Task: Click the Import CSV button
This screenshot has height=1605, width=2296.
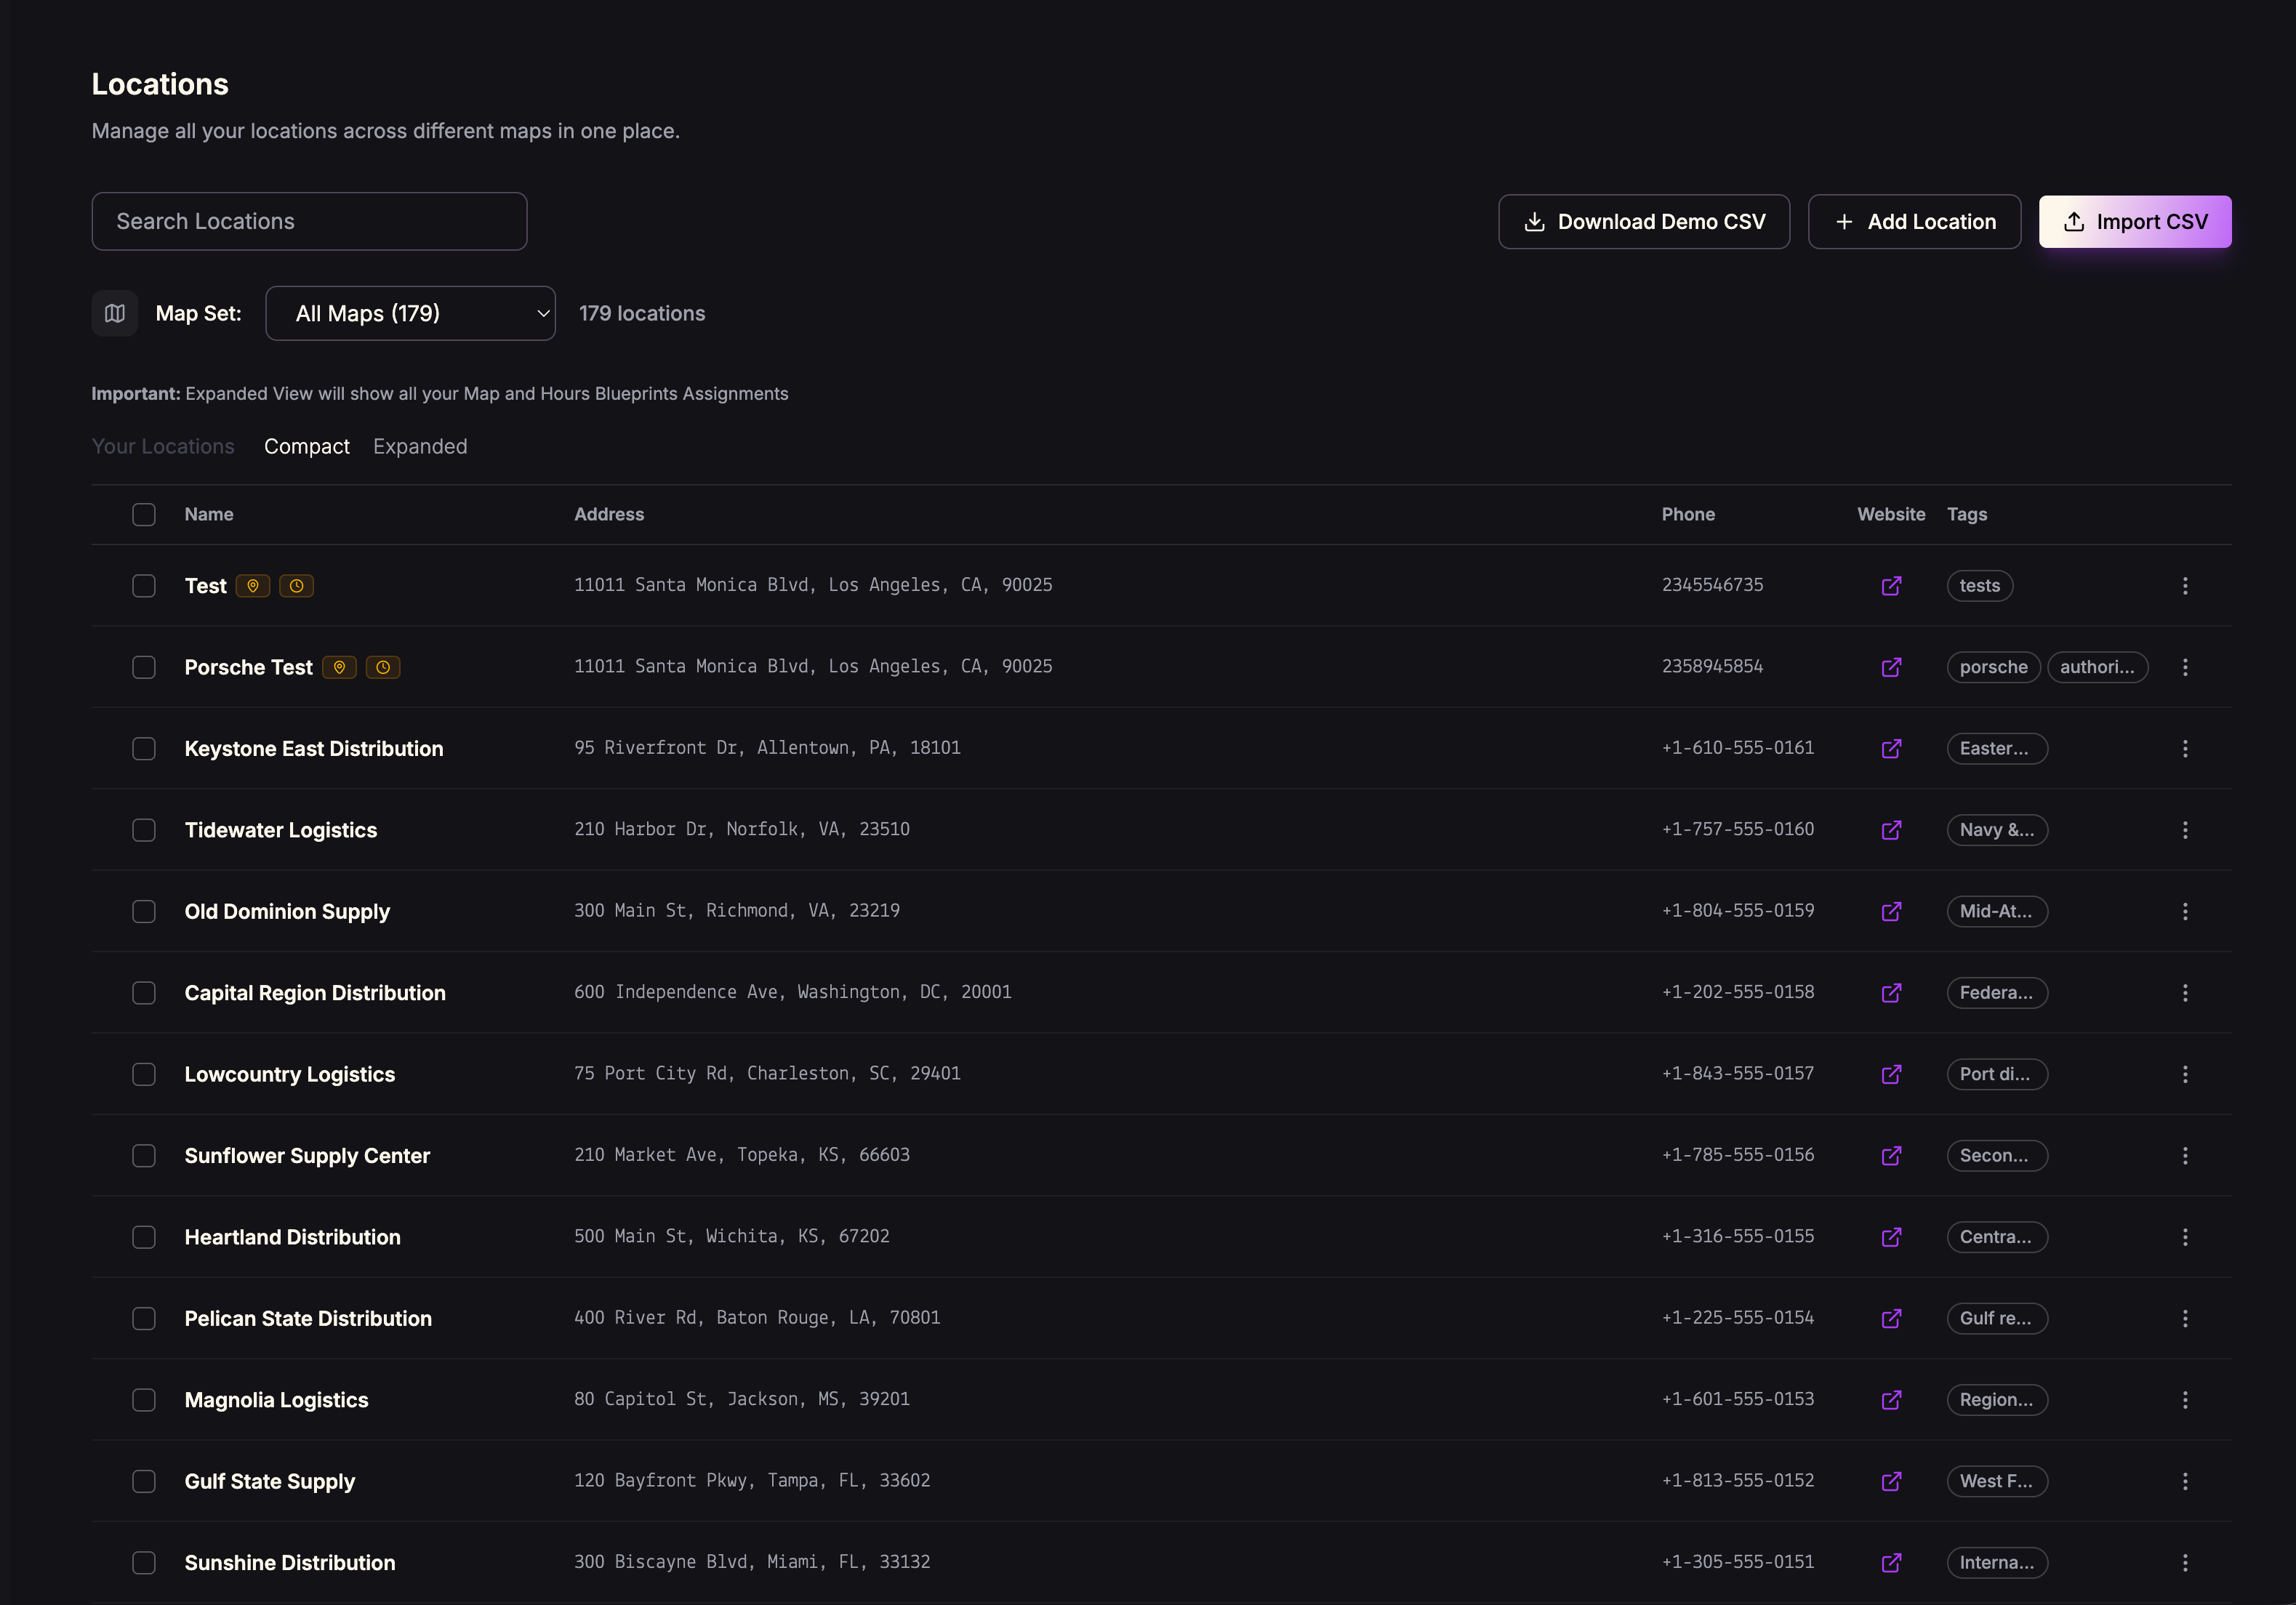Action: pos(2135,221)
